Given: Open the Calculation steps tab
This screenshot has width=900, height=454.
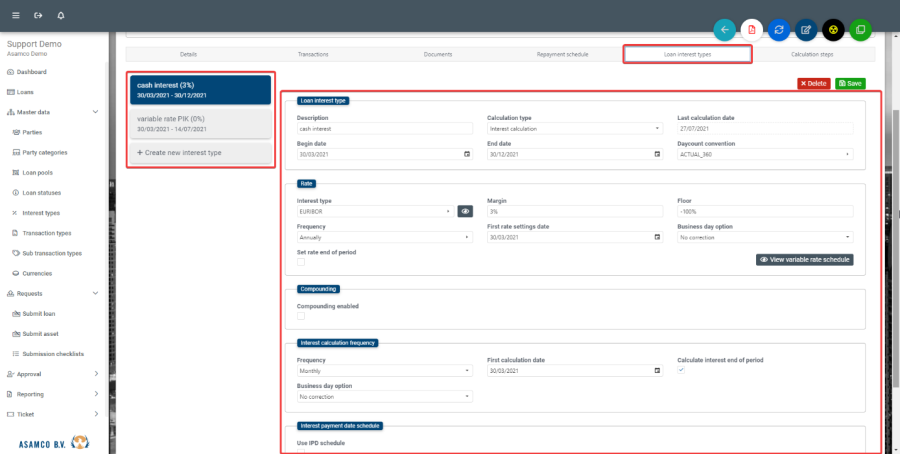Looking at the screenshot, I should pyautogui.click(x=812, y=54).
